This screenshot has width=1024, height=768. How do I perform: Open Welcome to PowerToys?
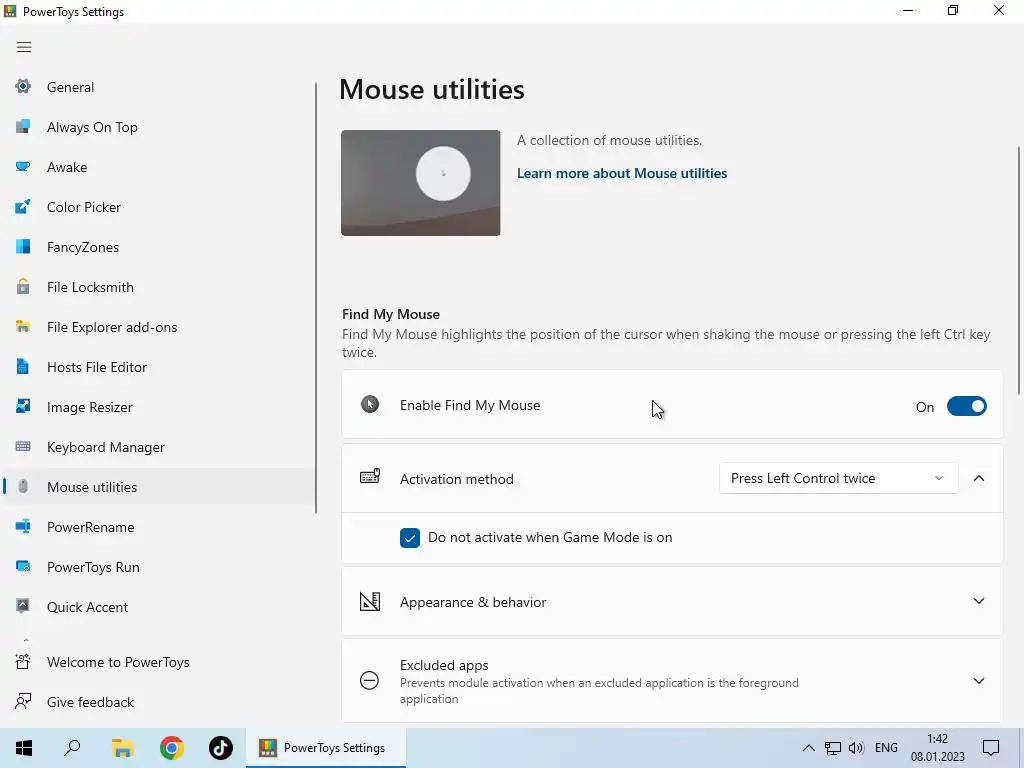(159, 662)
